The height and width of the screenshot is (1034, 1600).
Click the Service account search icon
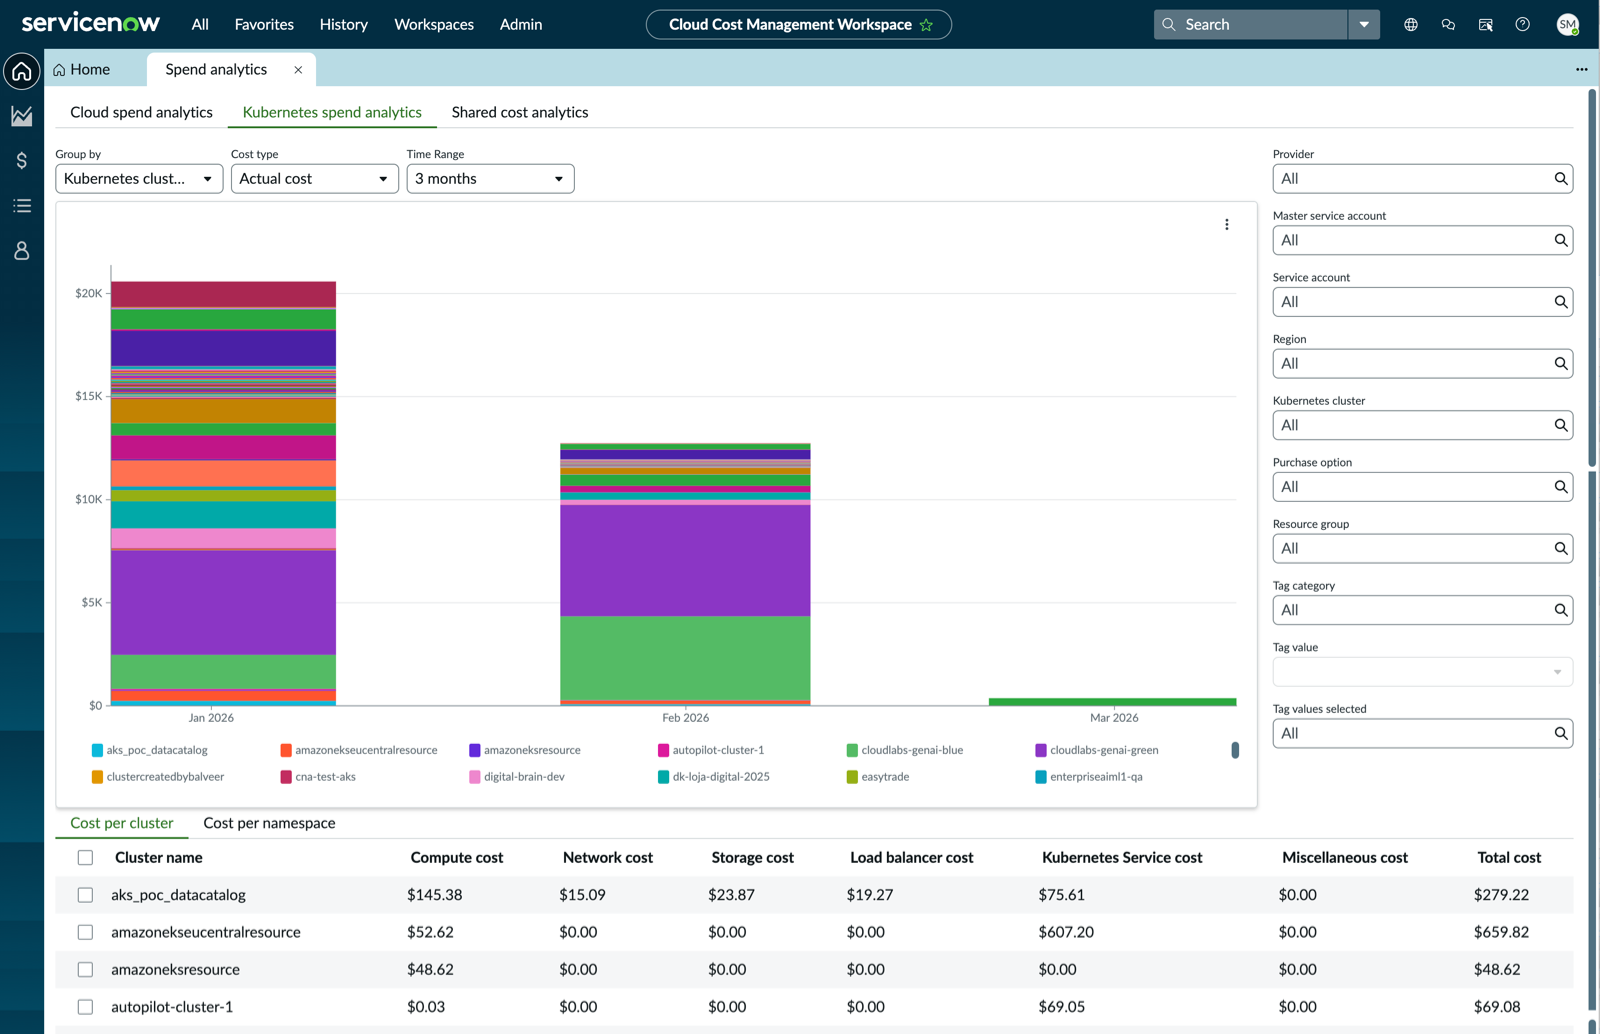tap(1560, 302)
